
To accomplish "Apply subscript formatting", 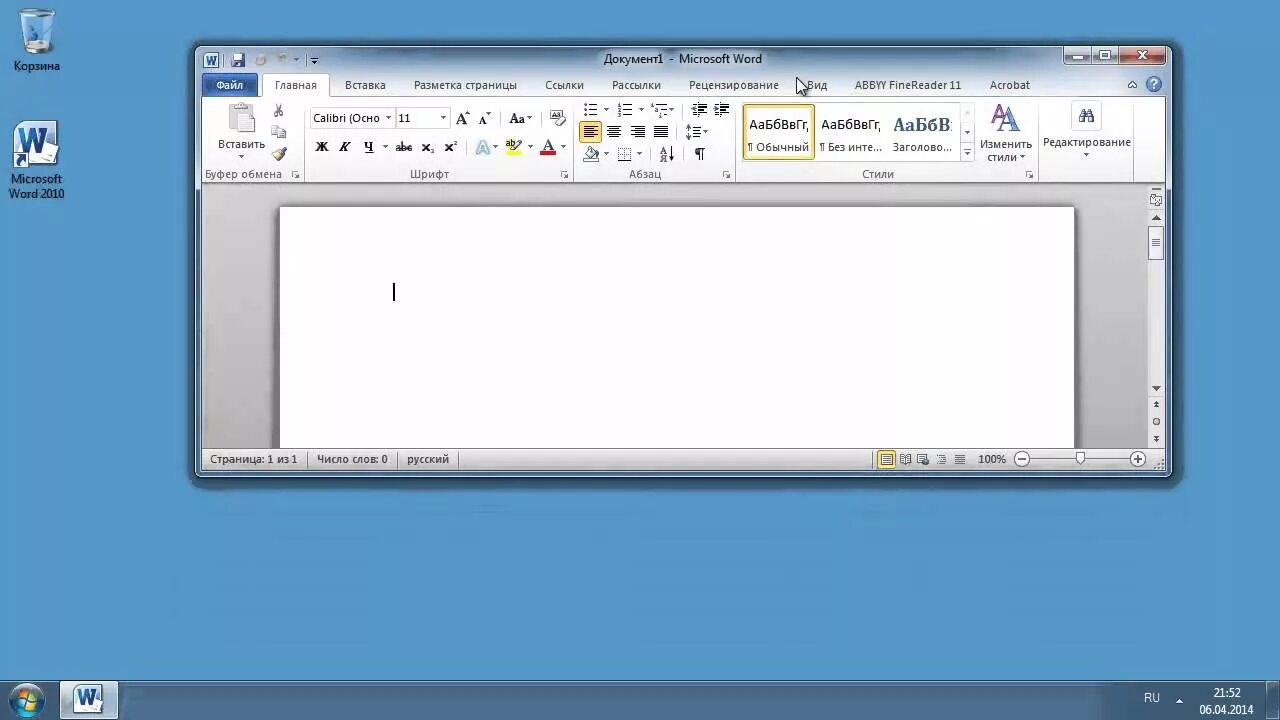I will [x=427, y=147].
